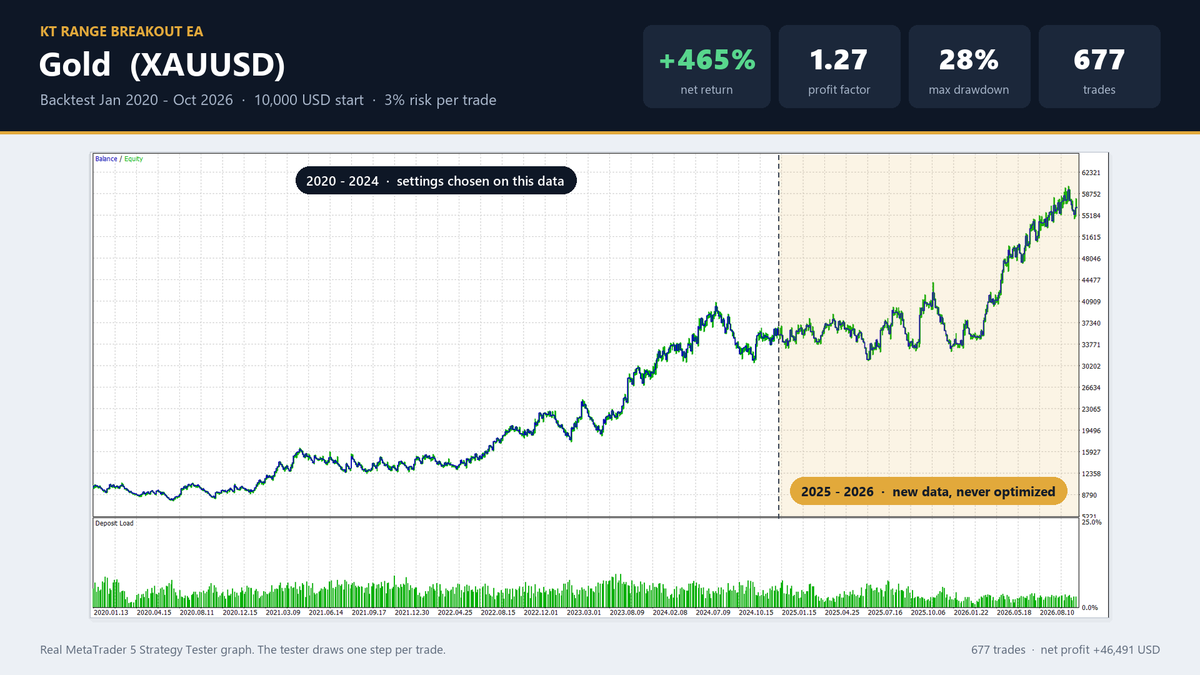Click the Balance legend label

[106, 159]
